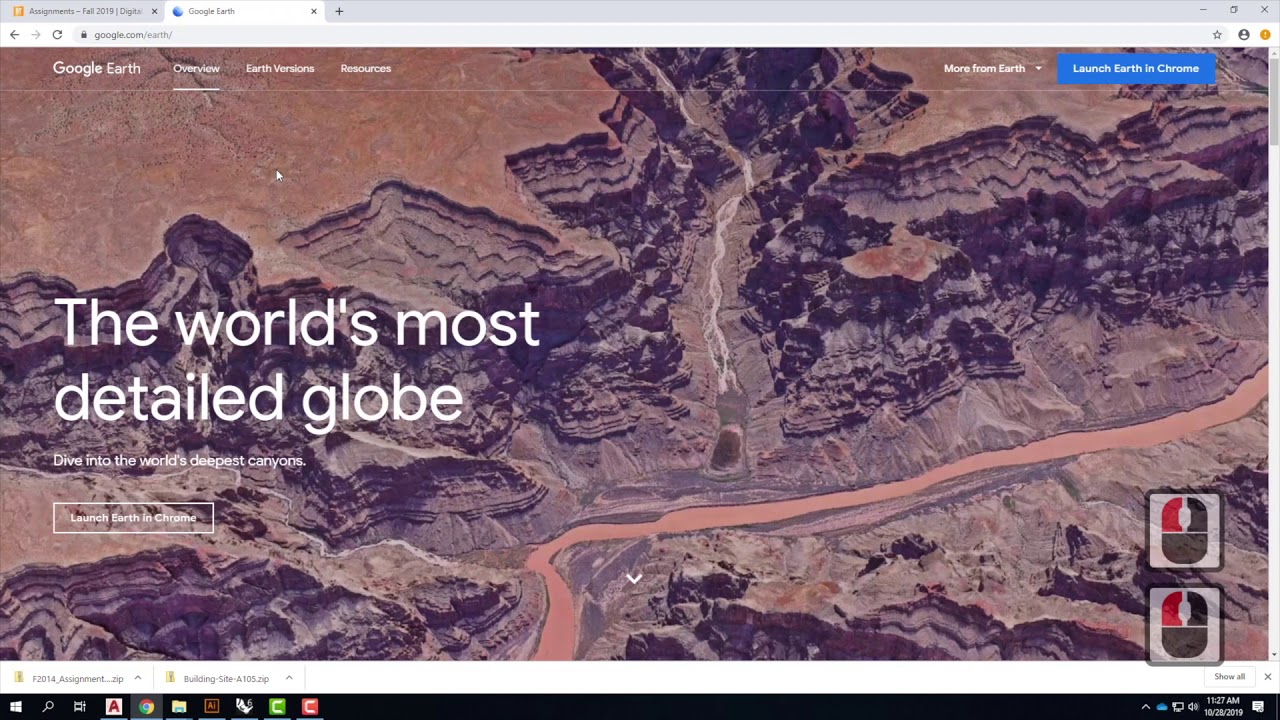This screenshot has height=720, width=1280.
Task: Click the scroll-down chevron on the hero image
Action: [x=634, y=578]
